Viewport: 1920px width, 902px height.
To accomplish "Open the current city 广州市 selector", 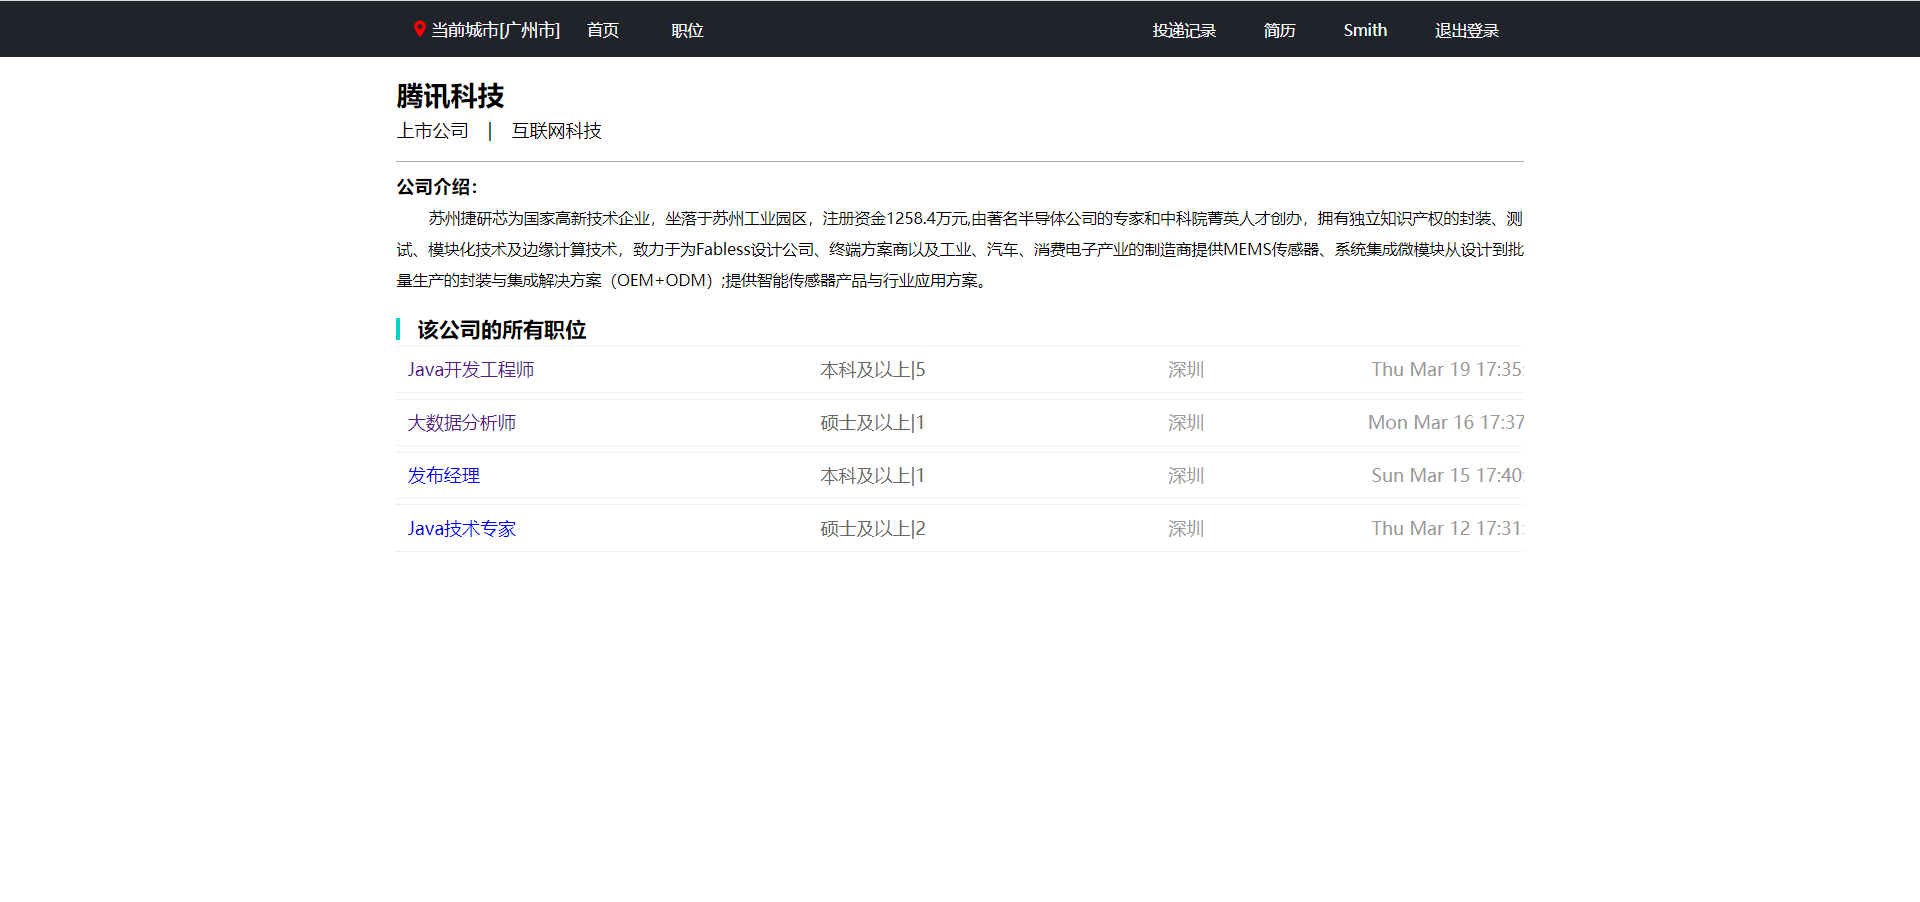I will coord(495,31).
